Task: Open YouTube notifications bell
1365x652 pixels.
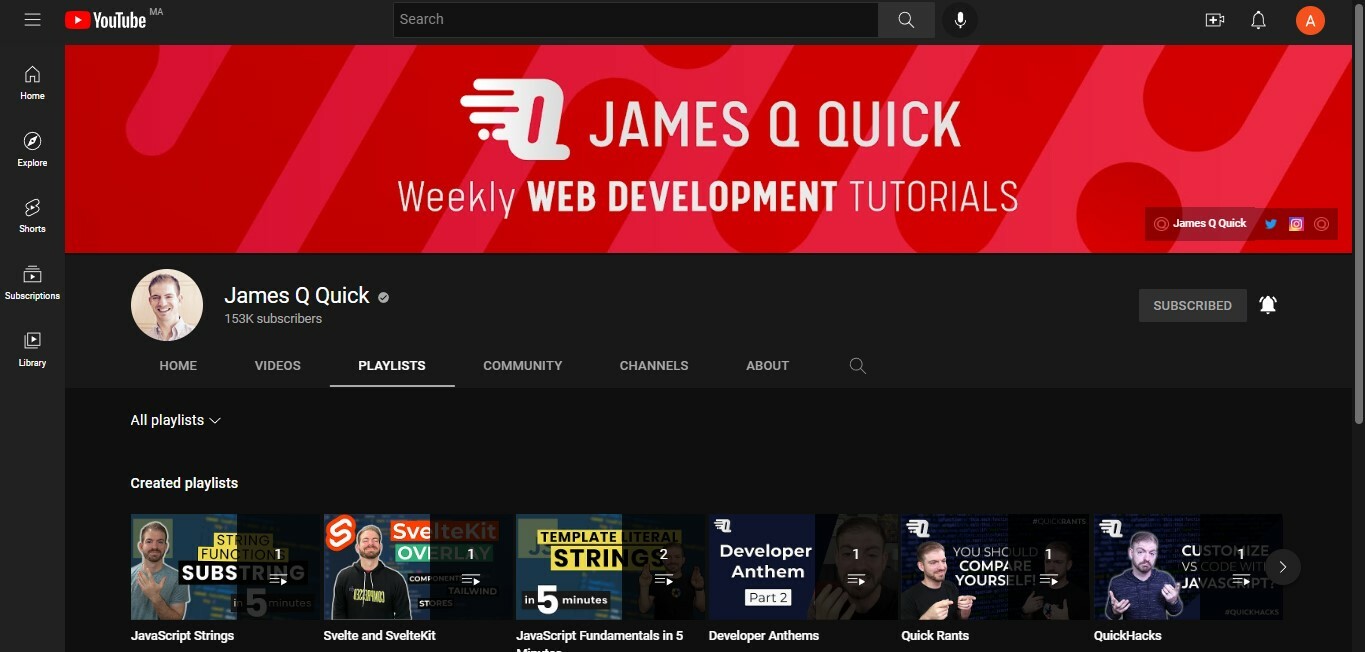Action: coord(1258,19)
